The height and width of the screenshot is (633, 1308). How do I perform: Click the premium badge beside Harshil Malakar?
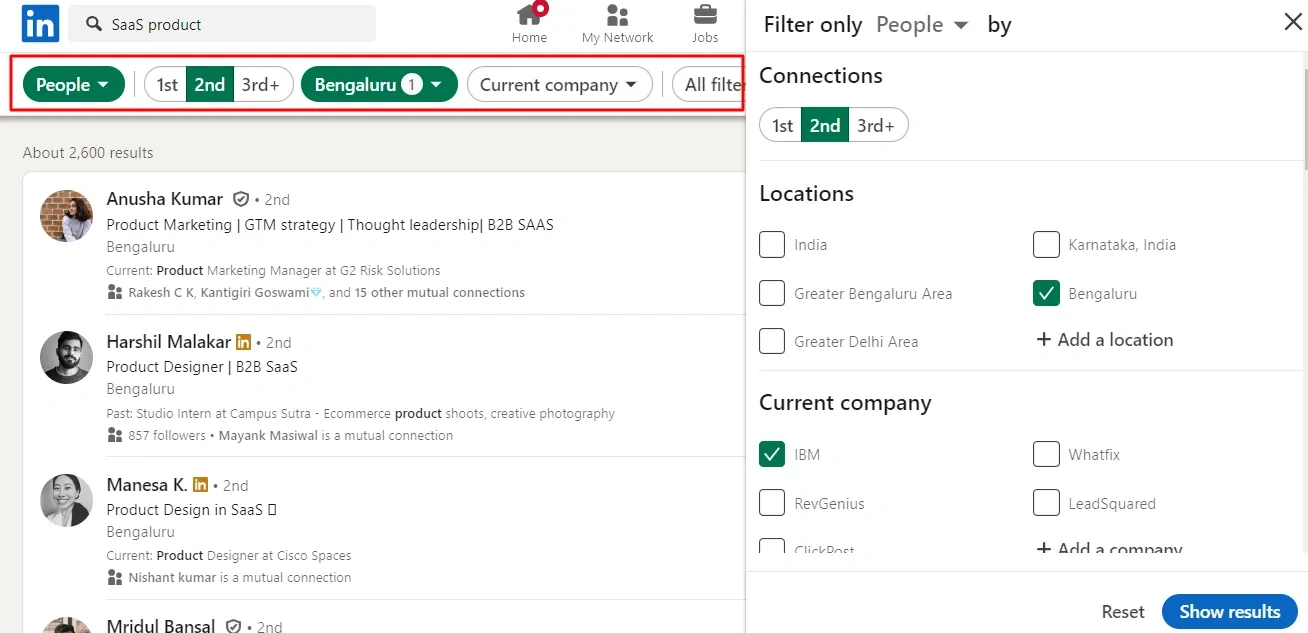tap(244, 342)
